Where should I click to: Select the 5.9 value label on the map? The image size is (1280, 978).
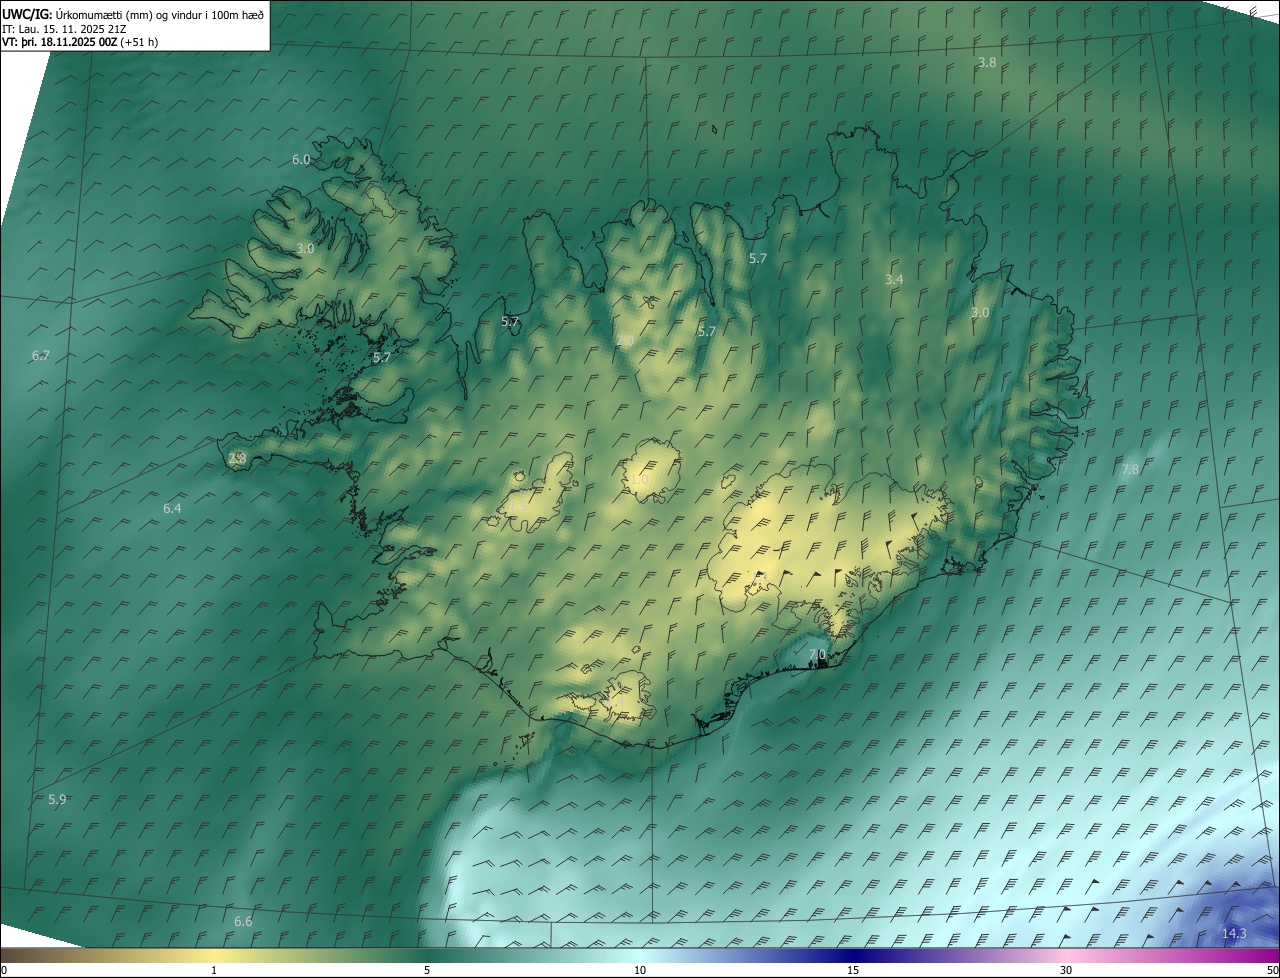[x=57, y=799]
